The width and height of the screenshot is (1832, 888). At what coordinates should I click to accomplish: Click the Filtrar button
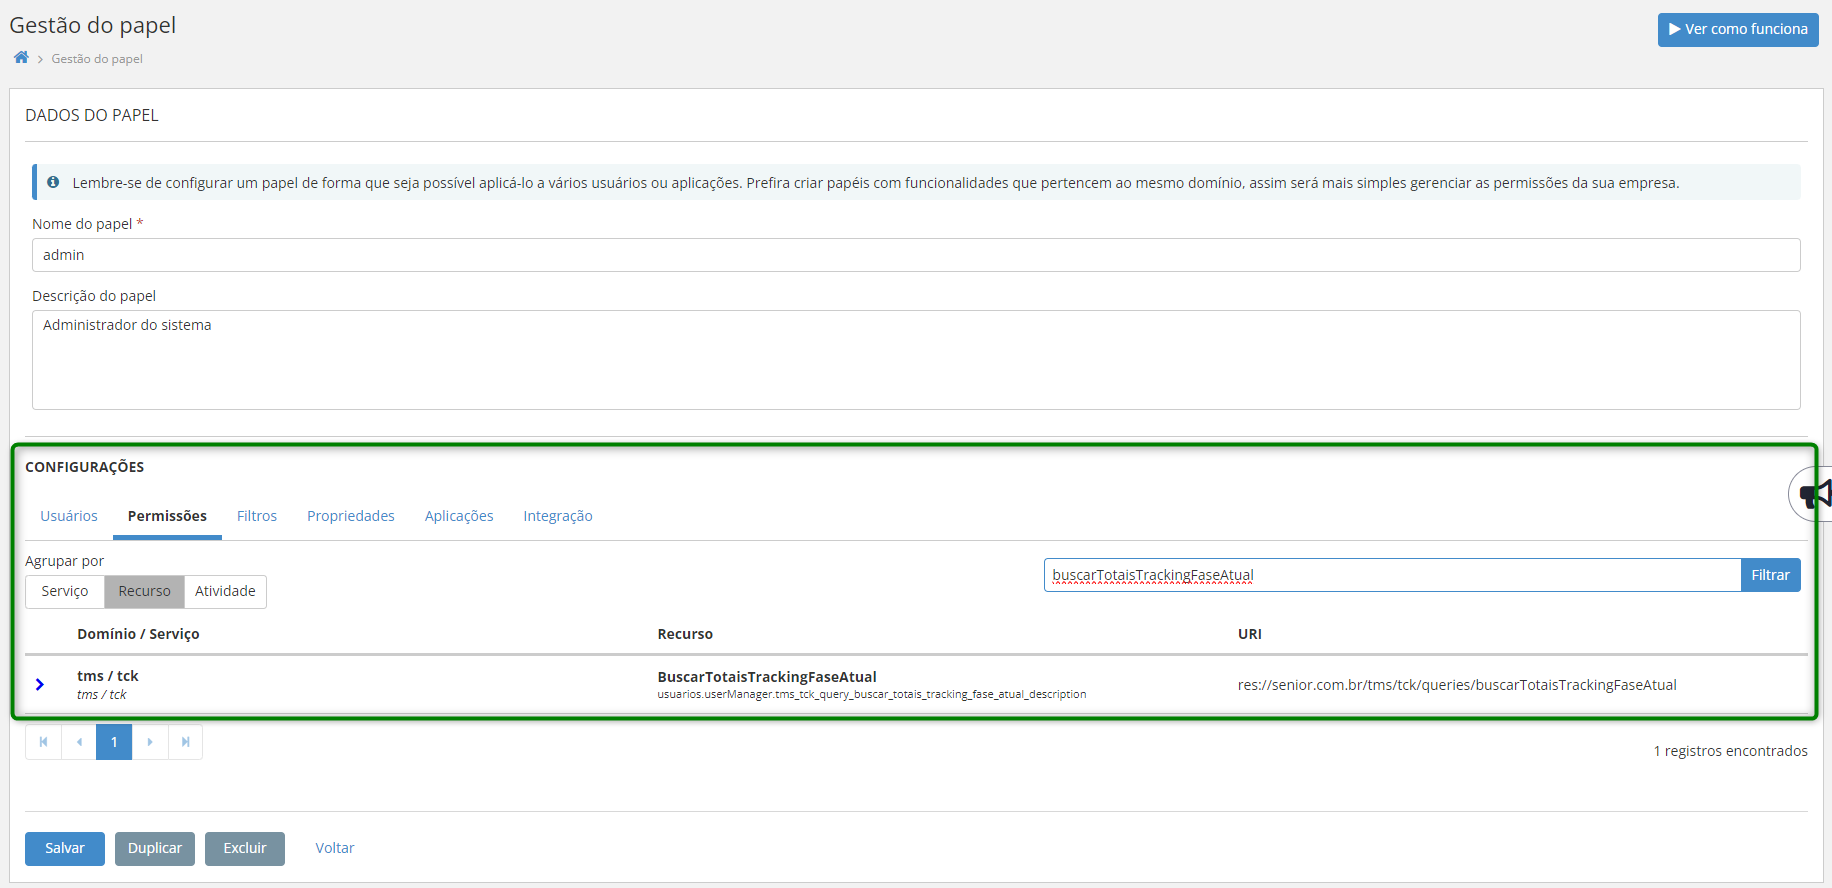1770,575
